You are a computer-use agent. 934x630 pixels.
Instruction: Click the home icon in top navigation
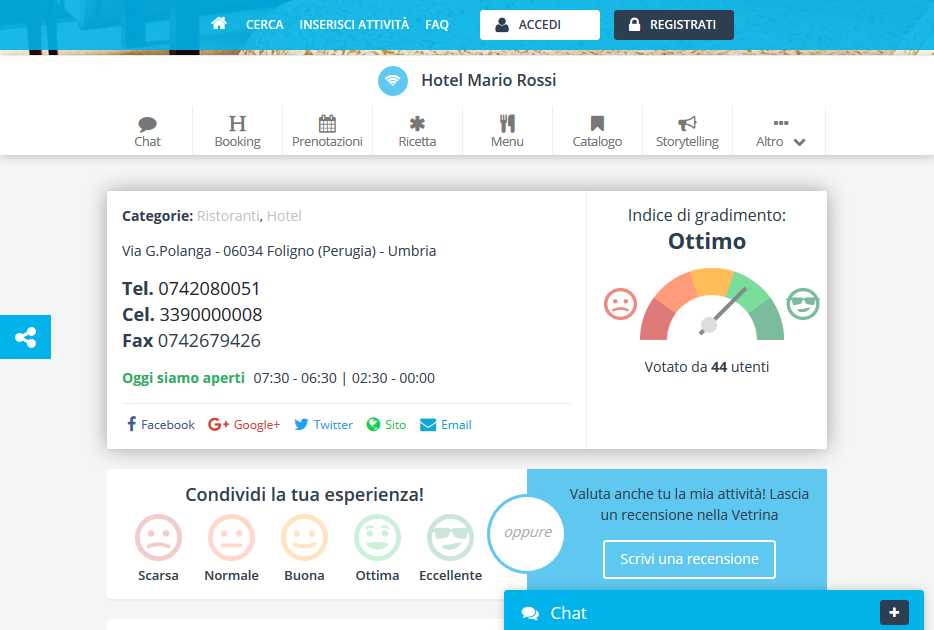219,24
